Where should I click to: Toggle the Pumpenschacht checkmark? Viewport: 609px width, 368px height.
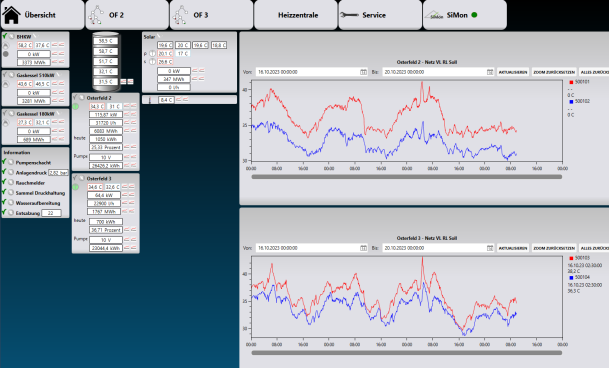tap(4, 162)
